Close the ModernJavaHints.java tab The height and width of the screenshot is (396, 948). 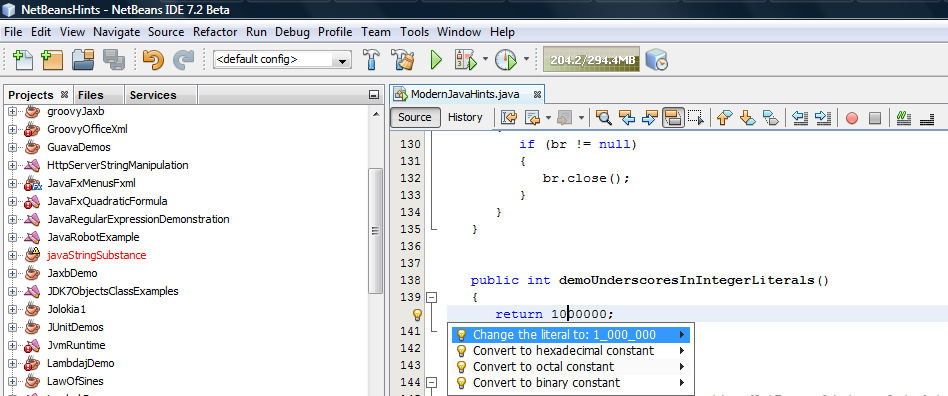[x=536, y=94]
